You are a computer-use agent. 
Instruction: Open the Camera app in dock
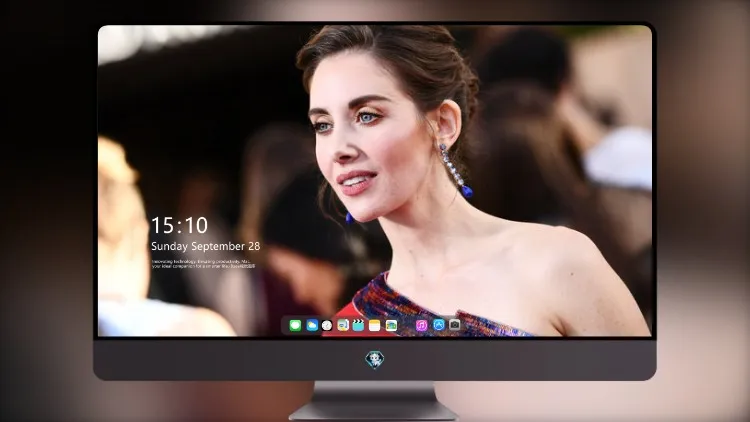455,325
